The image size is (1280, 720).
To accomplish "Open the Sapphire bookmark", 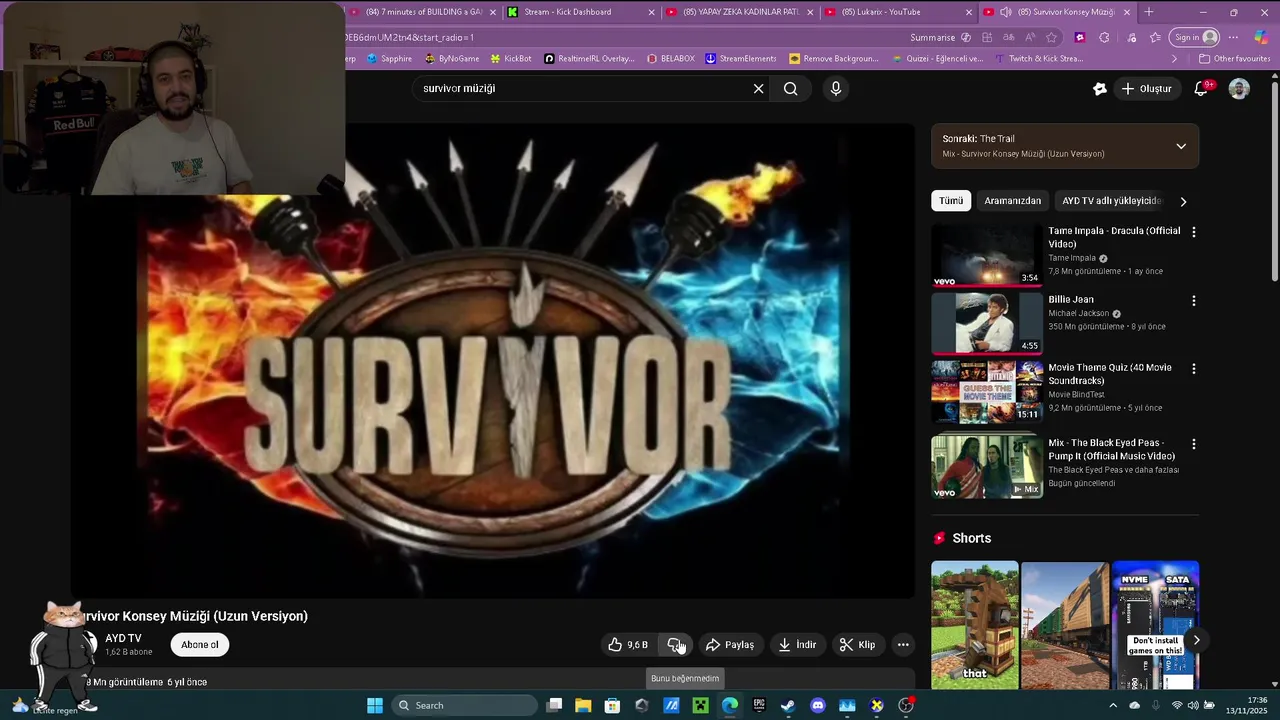I will pyautogui.click(x=390, y=59).
